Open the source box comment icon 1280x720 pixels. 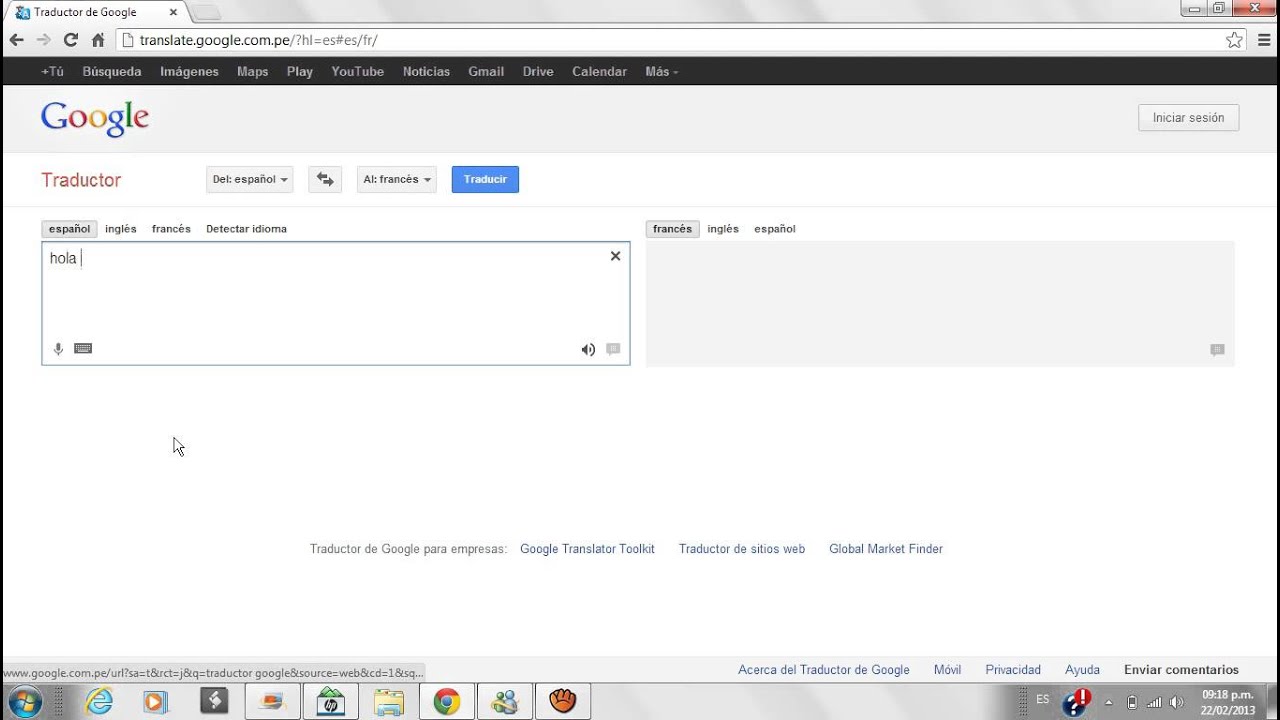[x=613, y=349]
